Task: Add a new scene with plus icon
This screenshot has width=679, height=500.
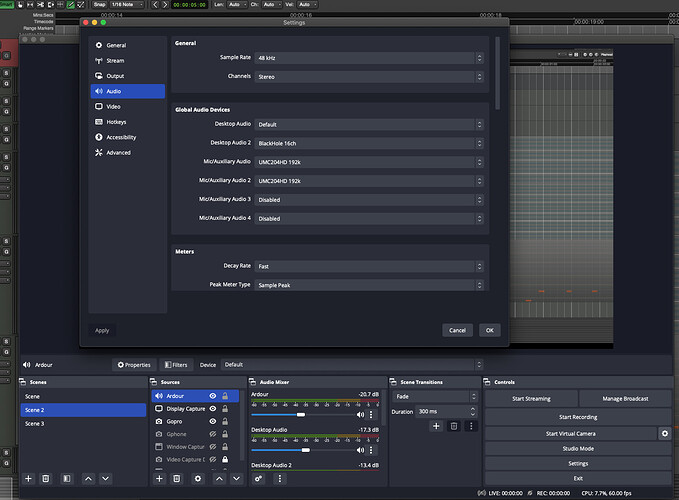Action: coord(29,480)
